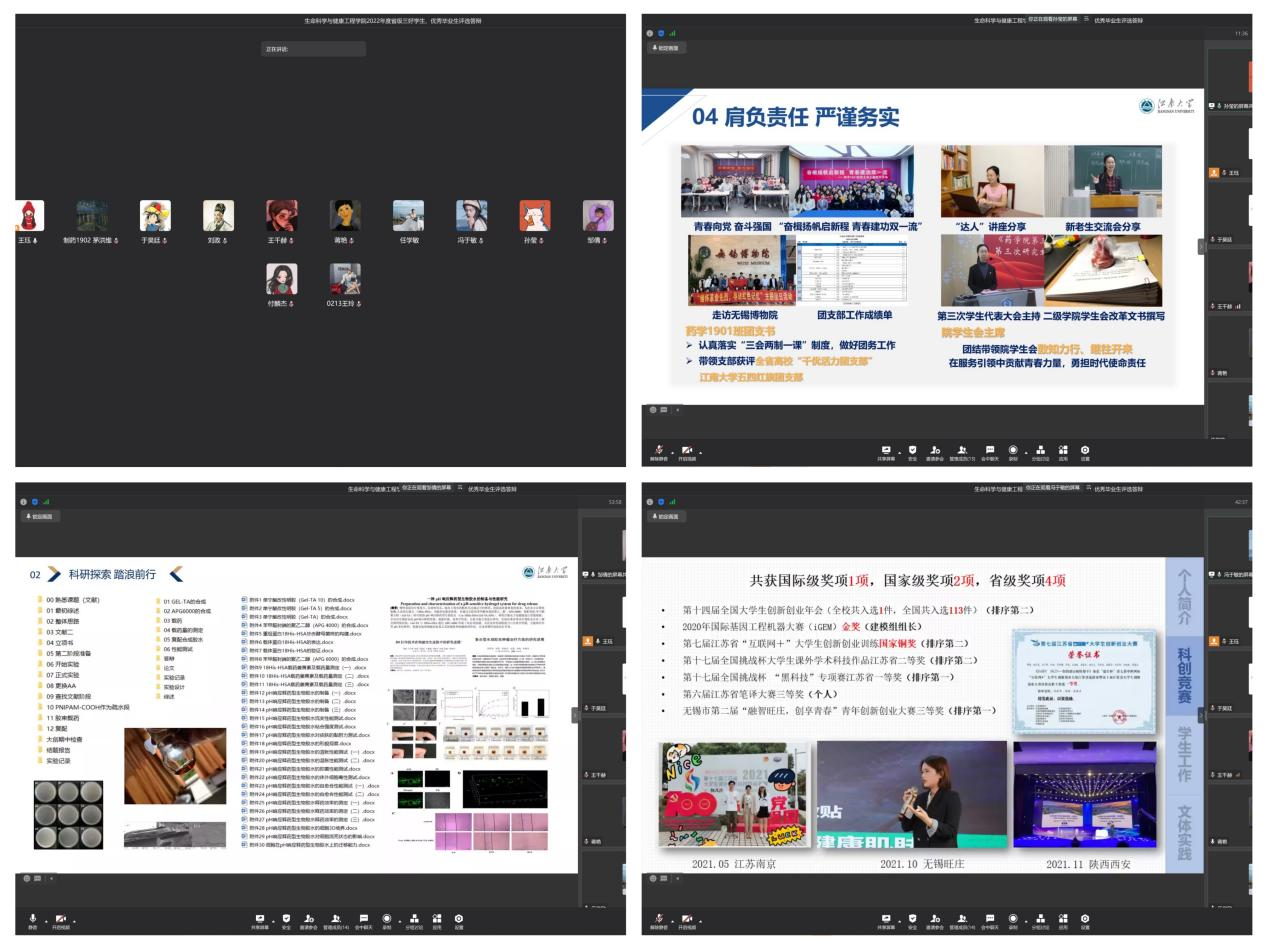Click Record icon in bottom-right meeting toolbar
1268x951 pixels.
tap(1013, 919)
